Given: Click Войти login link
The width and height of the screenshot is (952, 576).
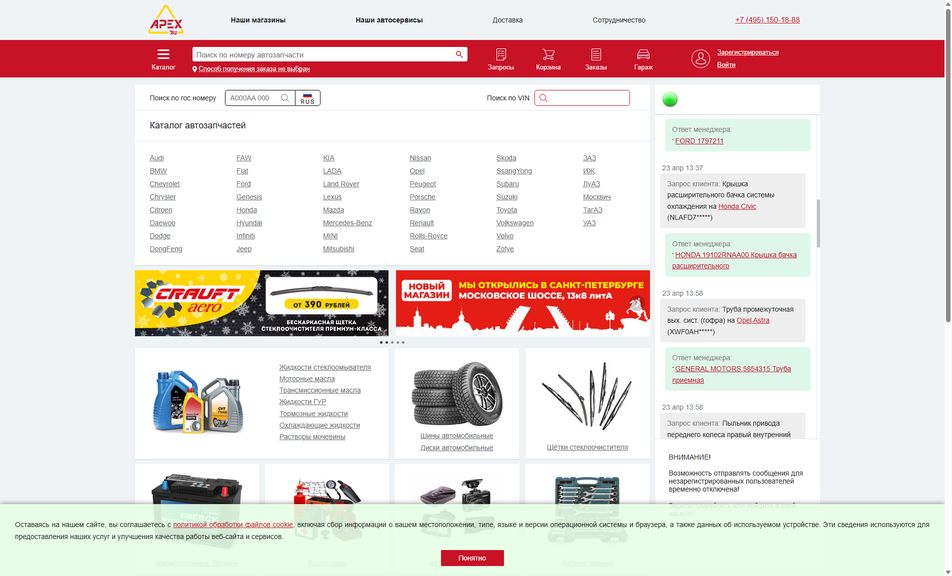Looking at the screenshot, I should pyautogui.click(x=726, y=65).
